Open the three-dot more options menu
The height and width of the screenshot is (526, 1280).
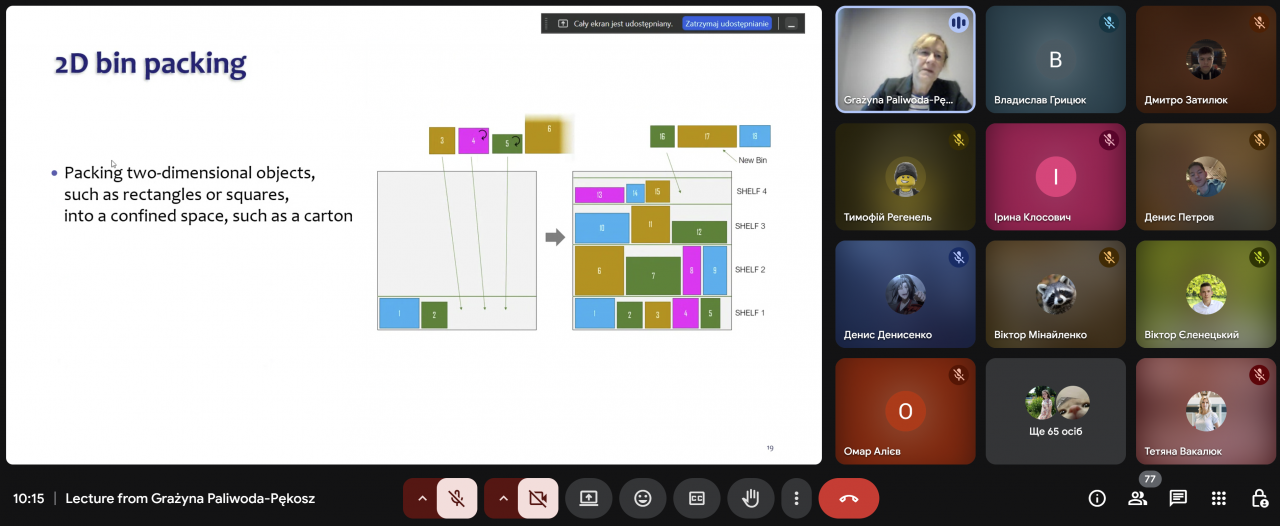tap(796, 498)
